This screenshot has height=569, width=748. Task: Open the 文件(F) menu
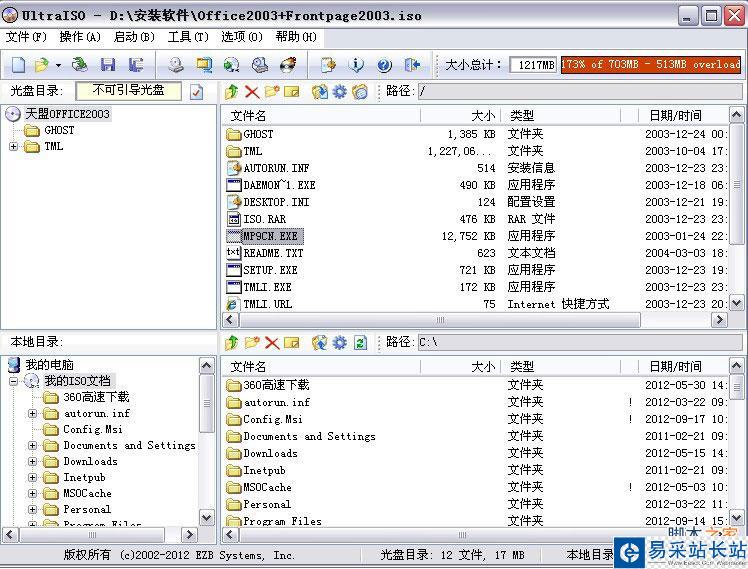point(26,37)
